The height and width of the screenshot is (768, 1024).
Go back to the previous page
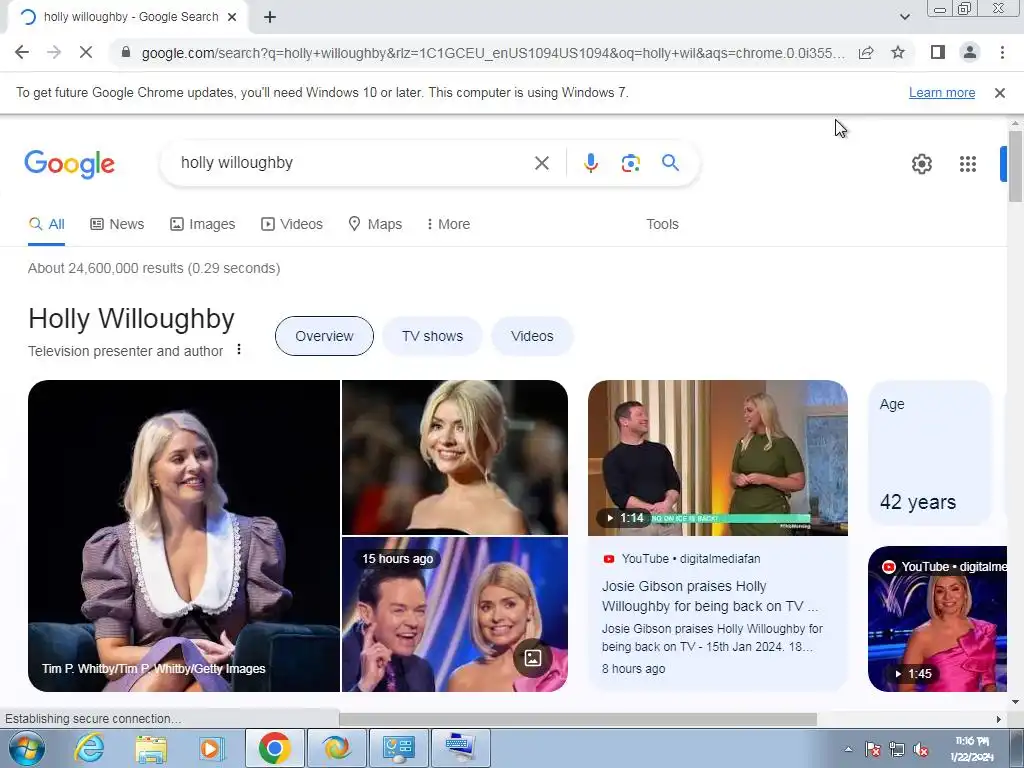[x=22, y=52]
